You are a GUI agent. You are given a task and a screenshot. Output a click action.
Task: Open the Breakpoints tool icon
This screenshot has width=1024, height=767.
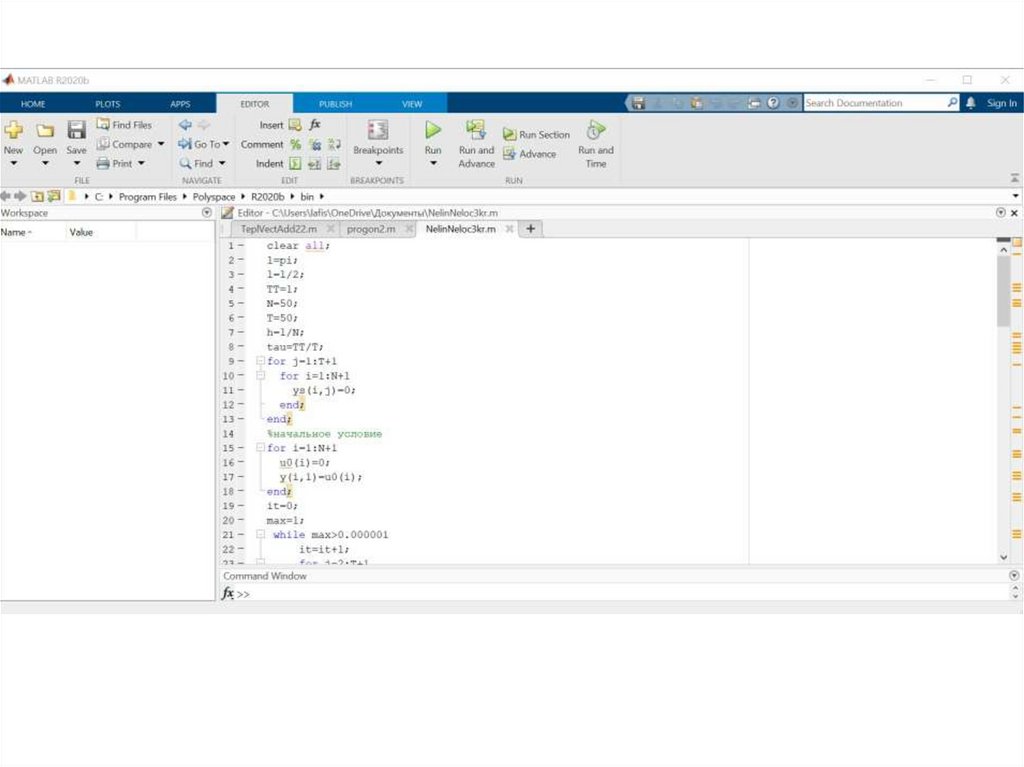[377, 130]
